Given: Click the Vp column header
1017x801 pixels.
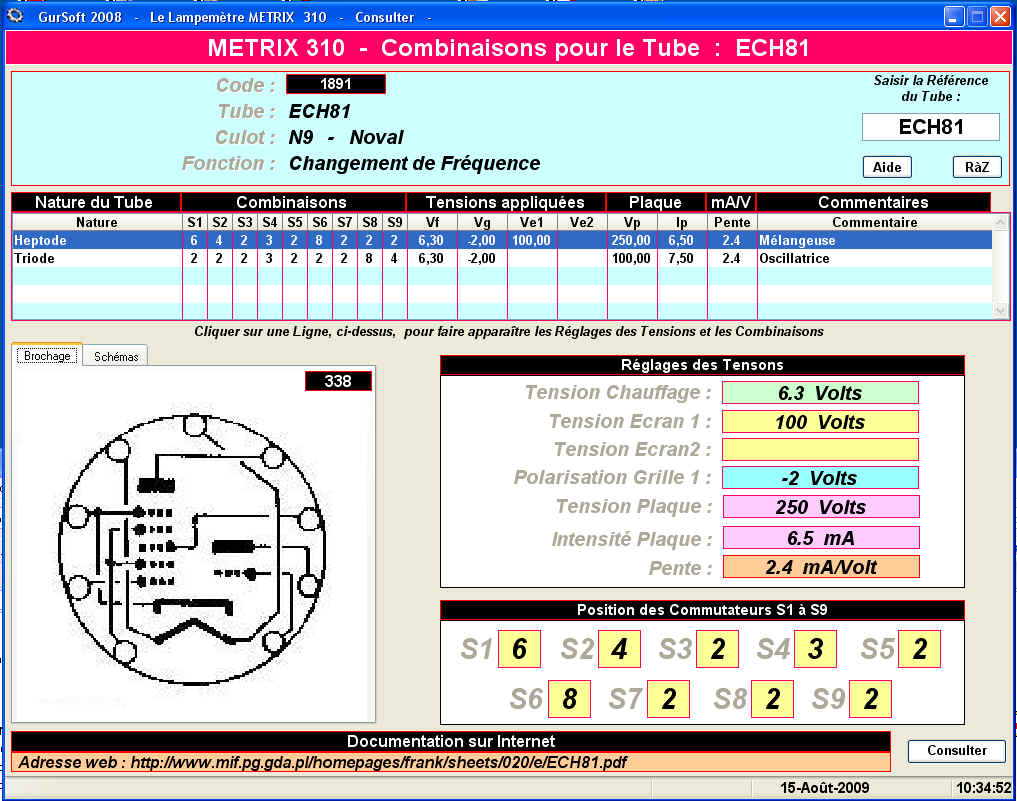Looking at the screenshot, I should click(x=632, y=222).
